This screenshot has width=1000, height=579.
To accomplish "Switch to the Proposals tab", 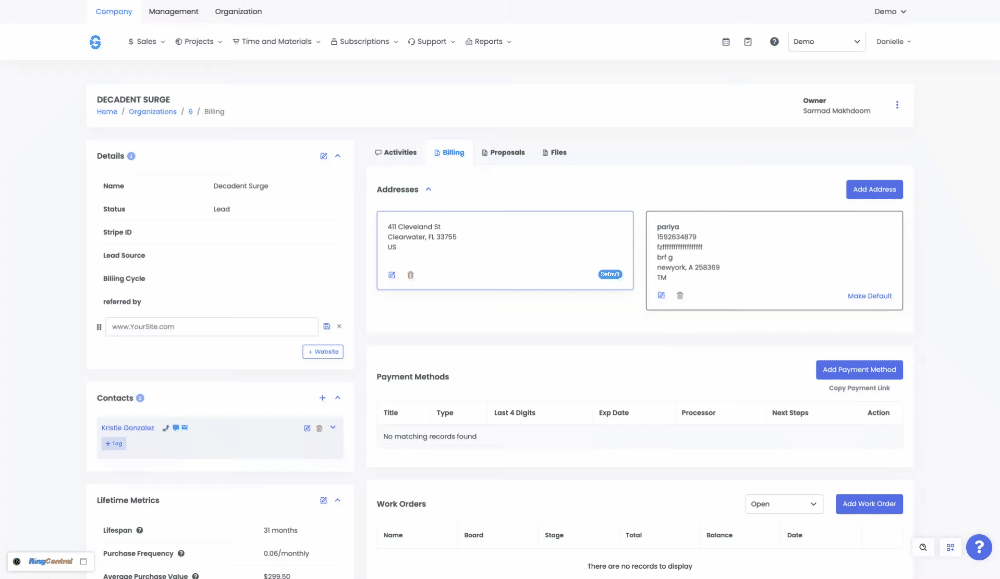I will click(x=503, y=153).
